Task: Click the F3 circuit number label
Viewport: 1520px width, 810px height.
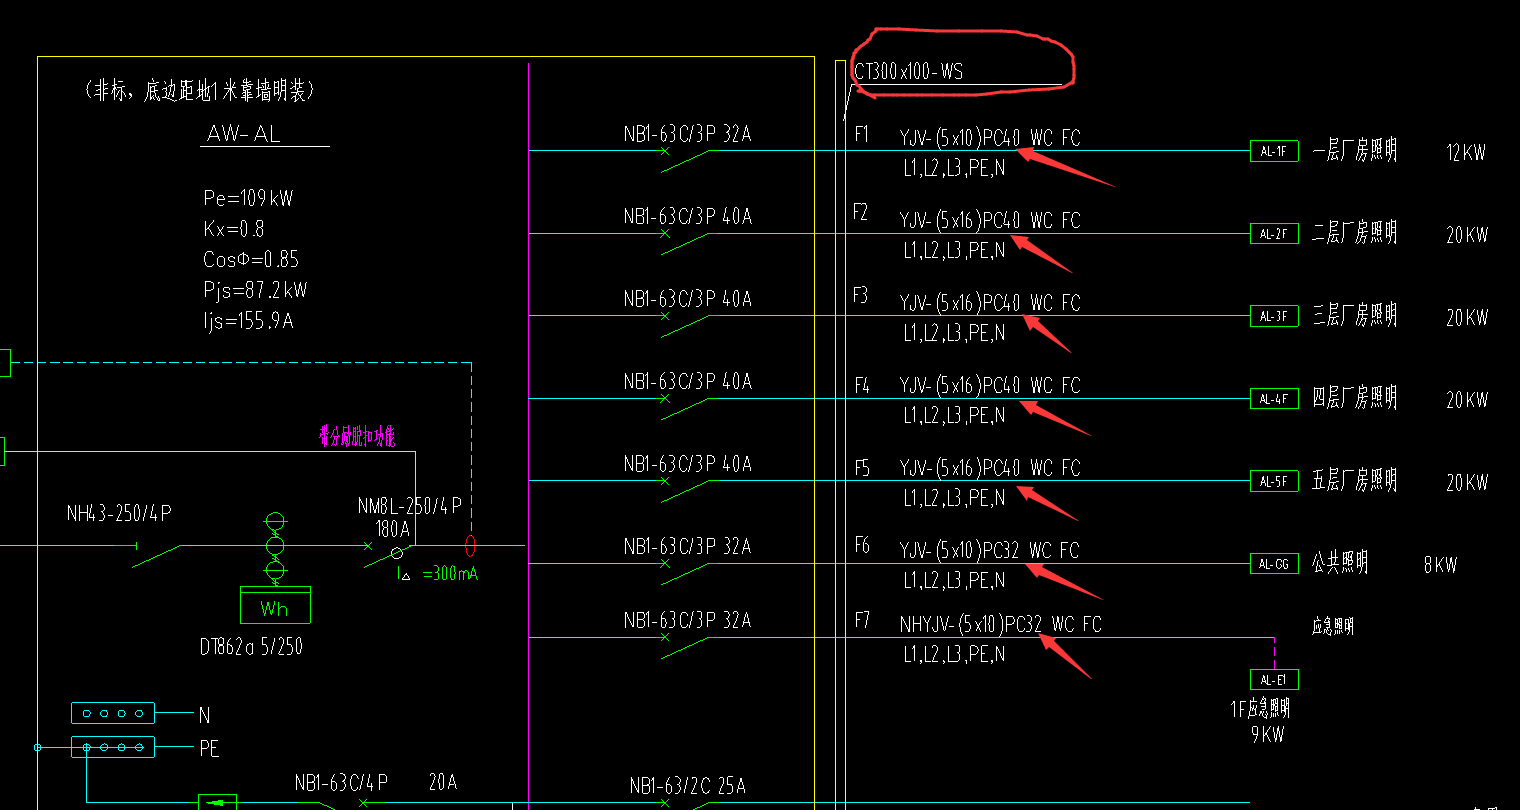Action: [x=862, y=295]
